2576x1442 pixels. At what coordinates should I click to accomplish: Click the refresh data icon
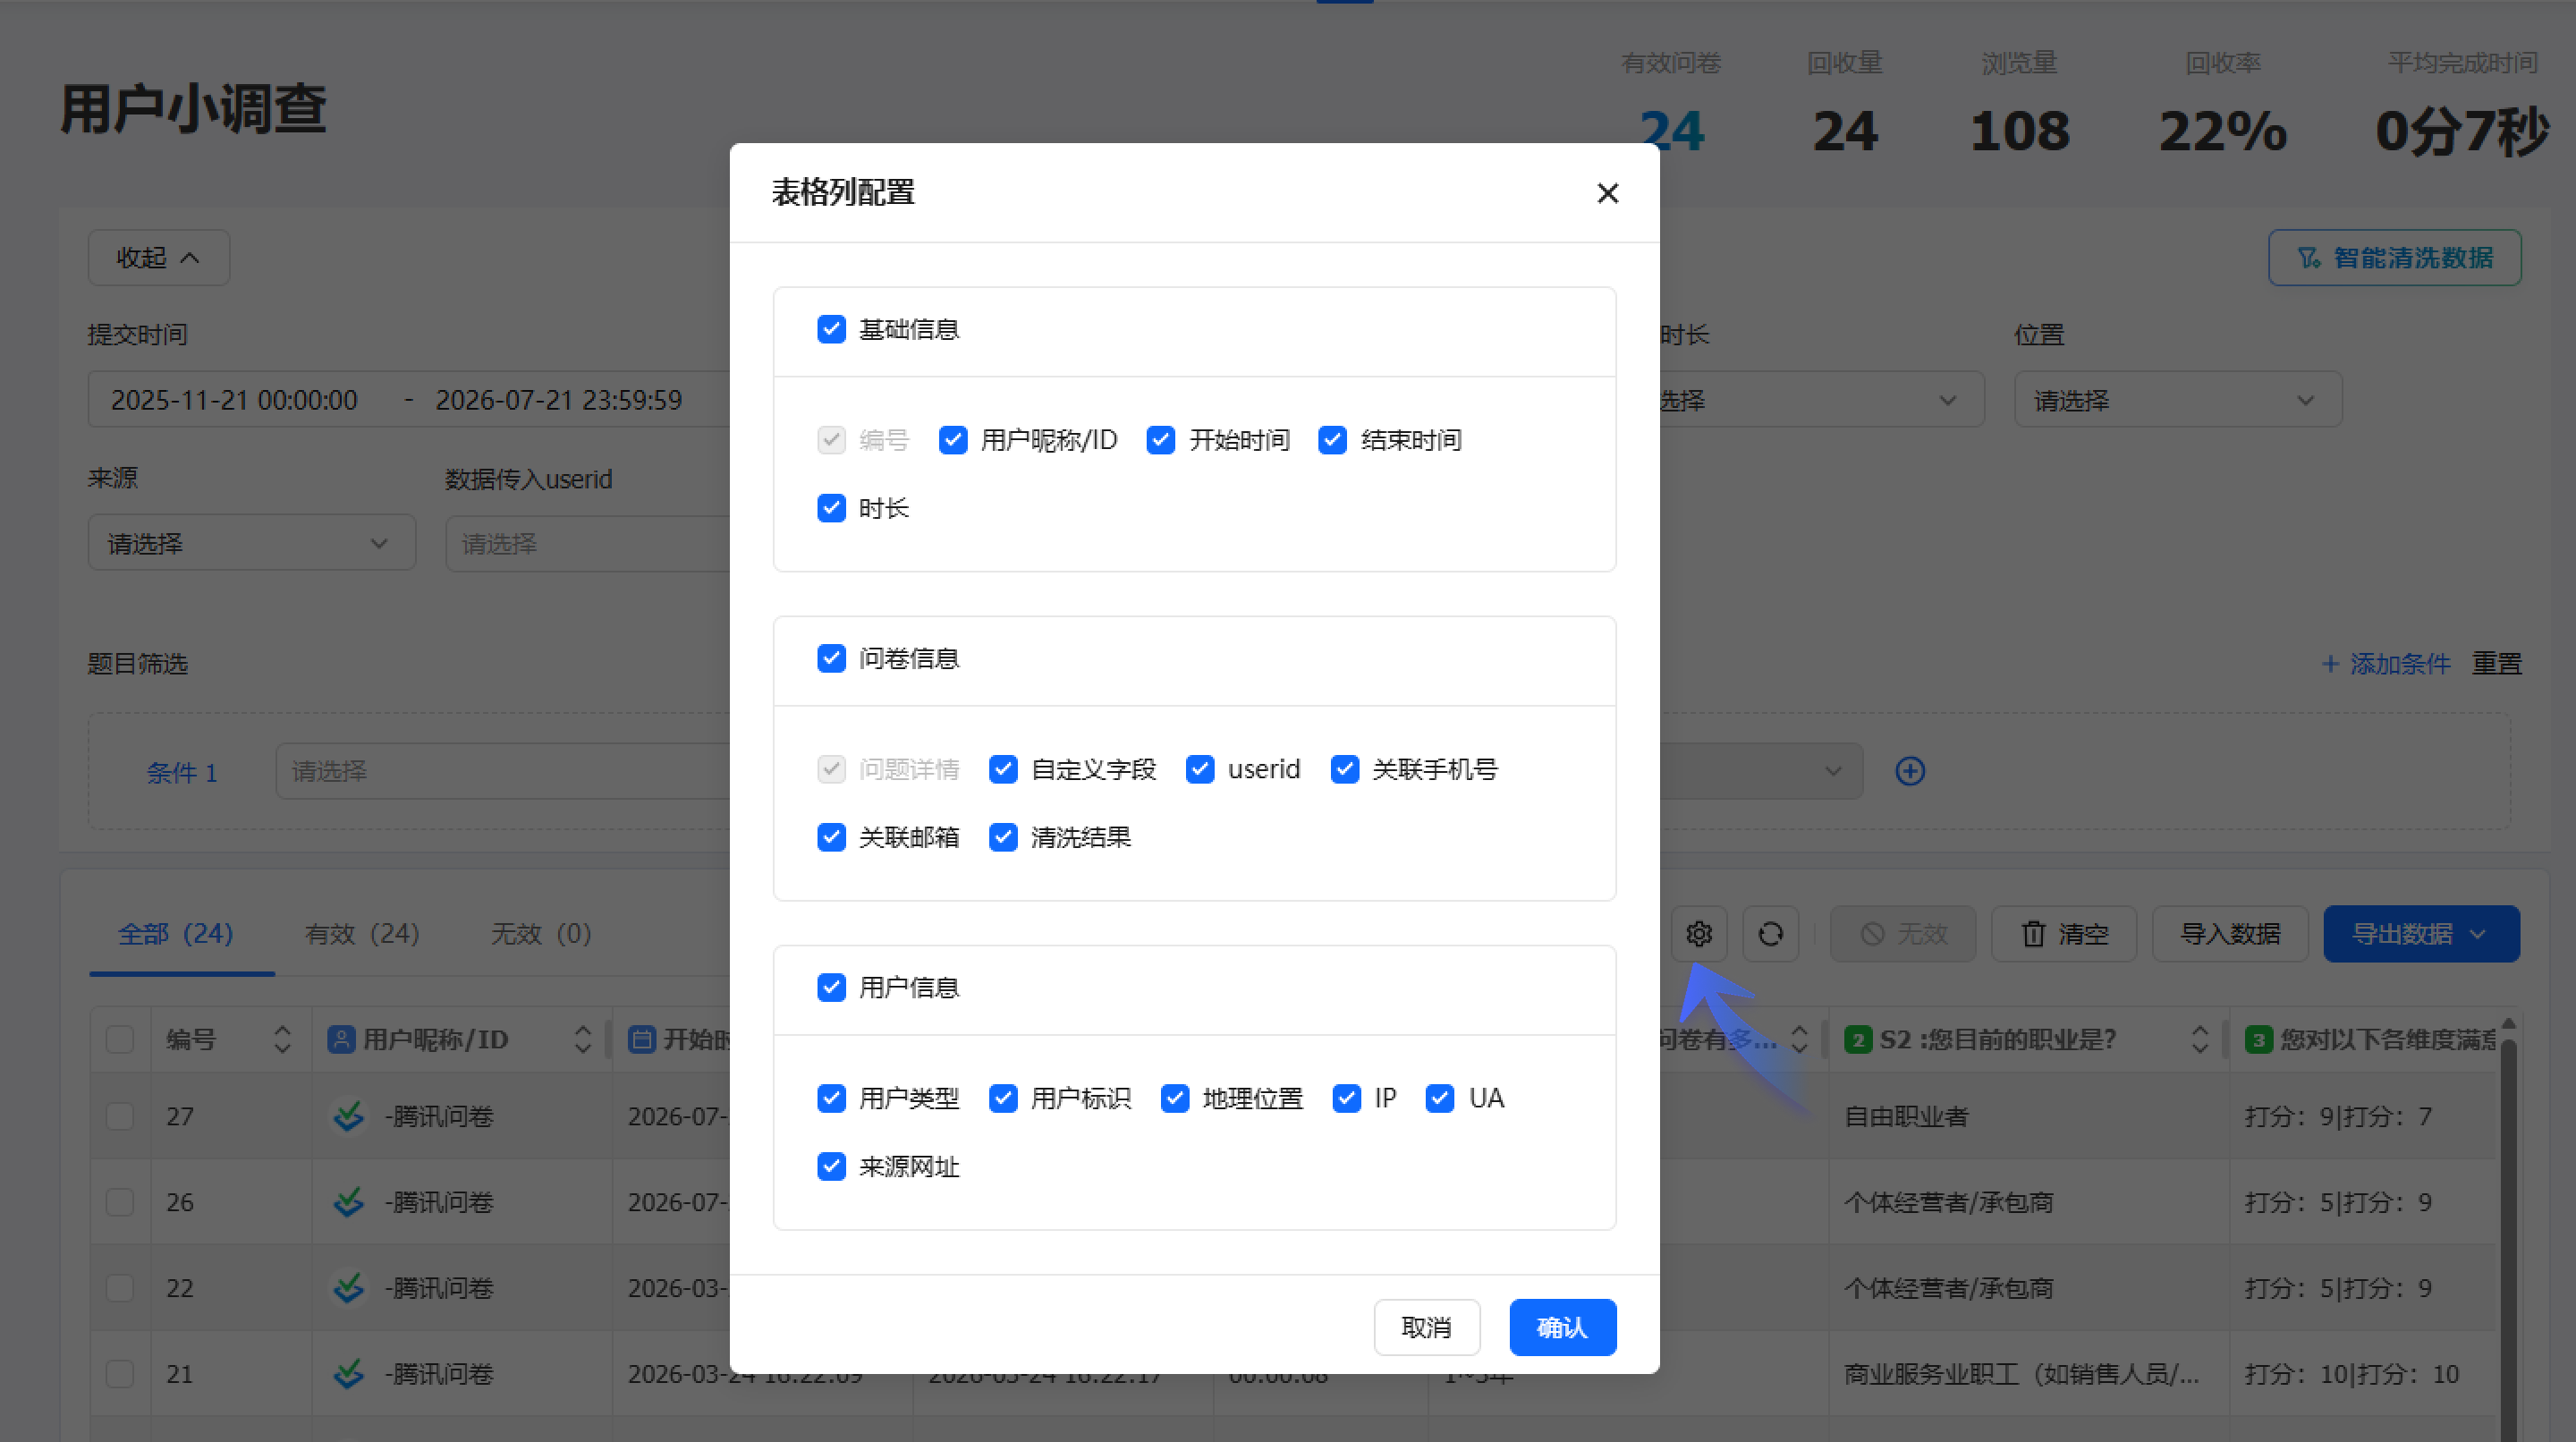(1771, 933)
